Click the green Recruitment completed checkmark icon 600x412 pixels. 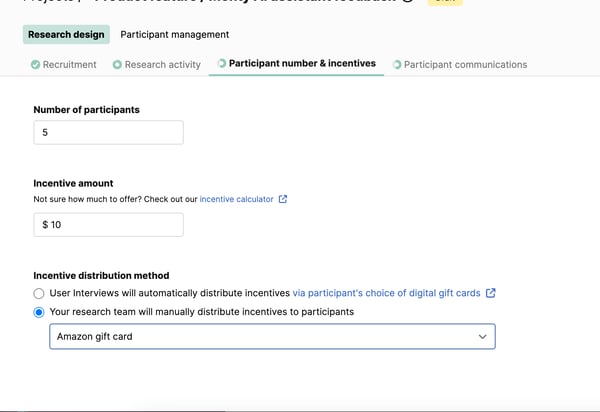pos(35,65)
